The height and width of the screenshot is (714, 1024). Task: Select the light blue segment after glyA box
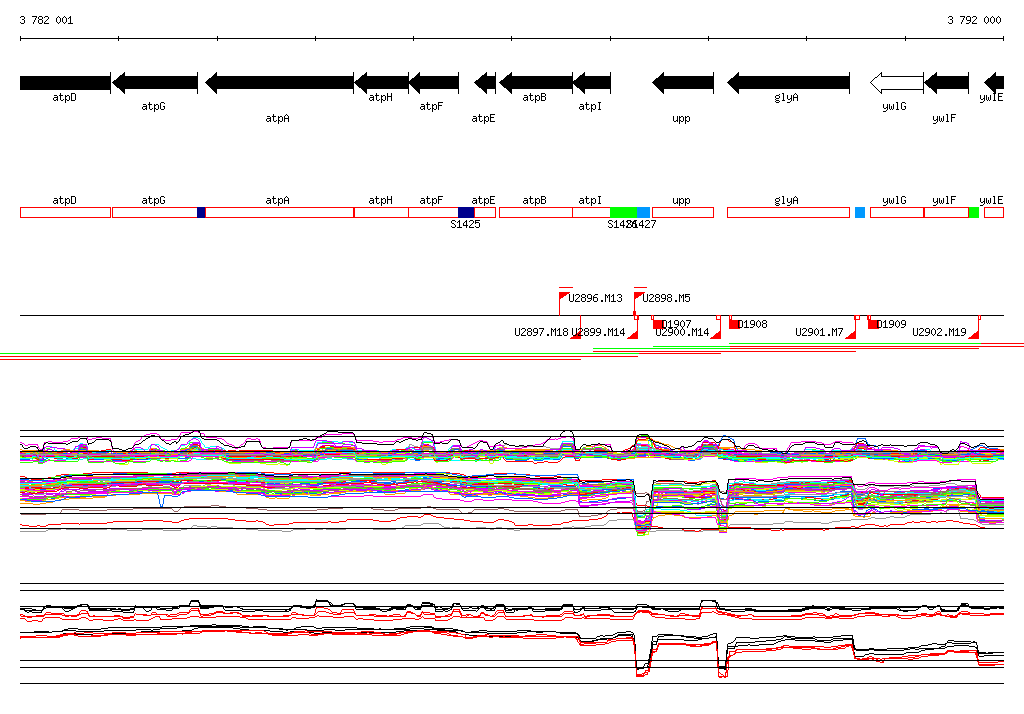[860, 212]
